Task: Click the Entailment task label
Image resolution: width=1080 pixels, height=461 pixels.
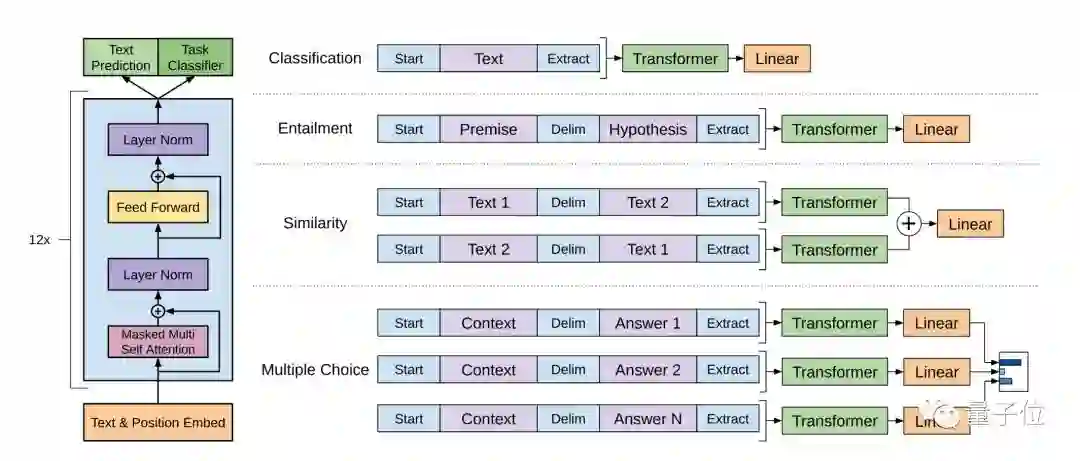Action: point(315,128)
